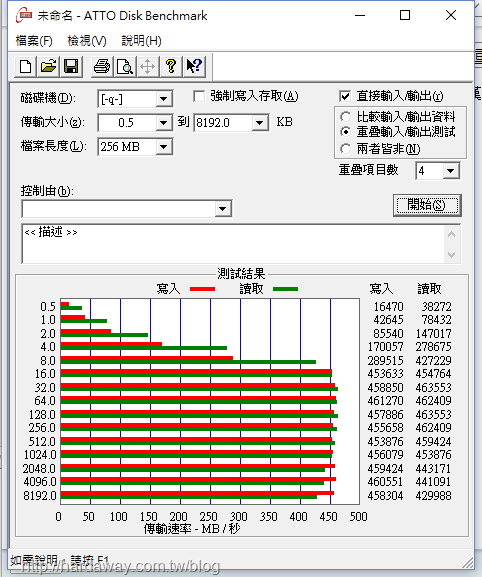Click the 傳輸速率 - MB / 秒 axis label
Image resolution: width=482 pixels, height=577 pixels.
[192, 529]
